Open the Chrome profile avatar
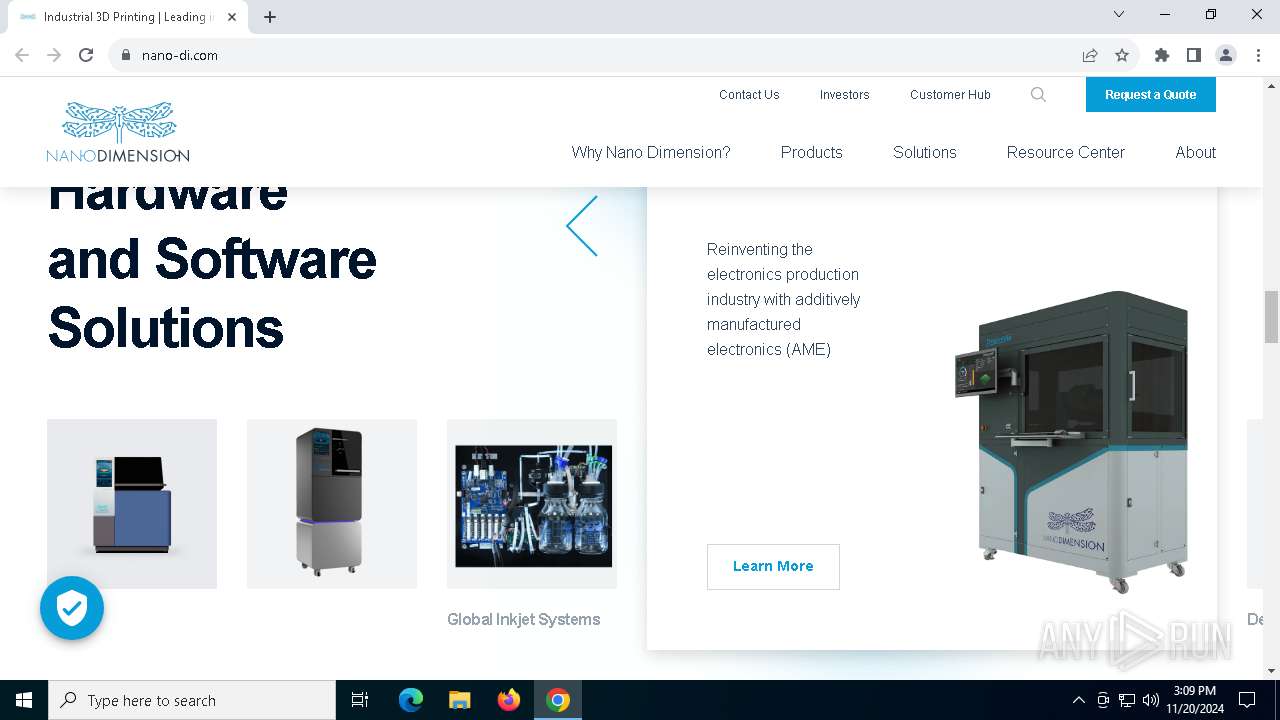The height and width of the screenshot is (720, 1280). coord(1226,55)
